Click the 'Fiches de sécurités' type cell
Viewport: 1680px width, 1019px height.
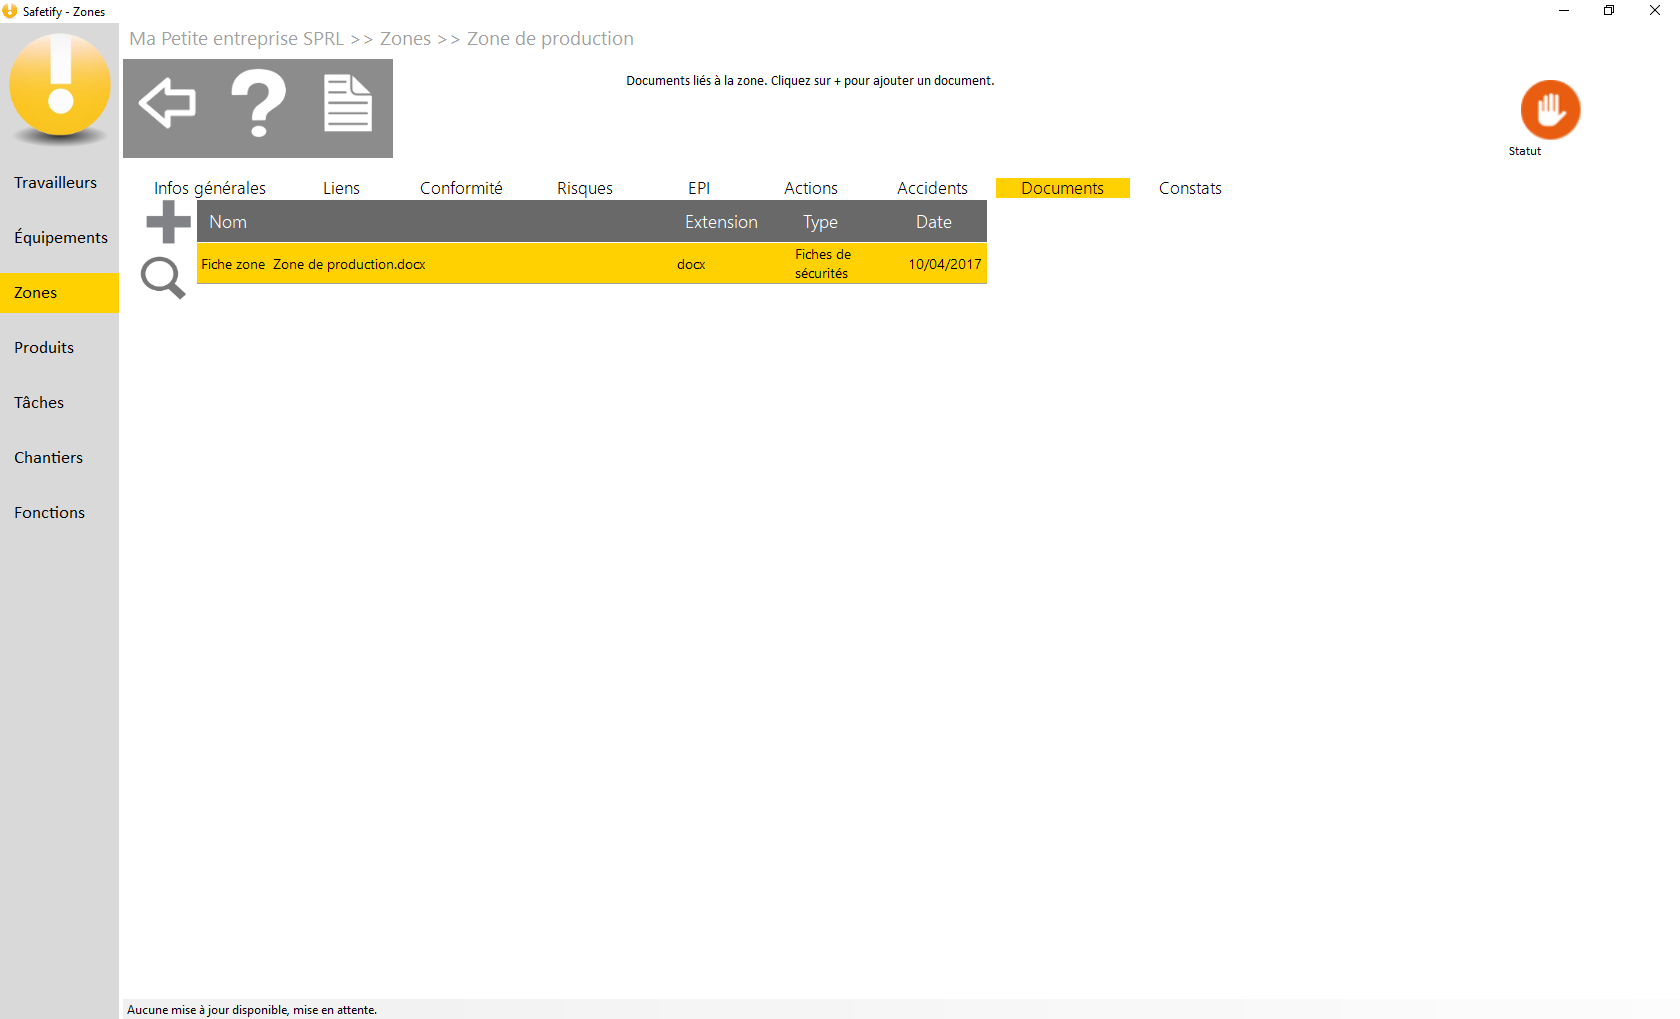click(823, 264)
